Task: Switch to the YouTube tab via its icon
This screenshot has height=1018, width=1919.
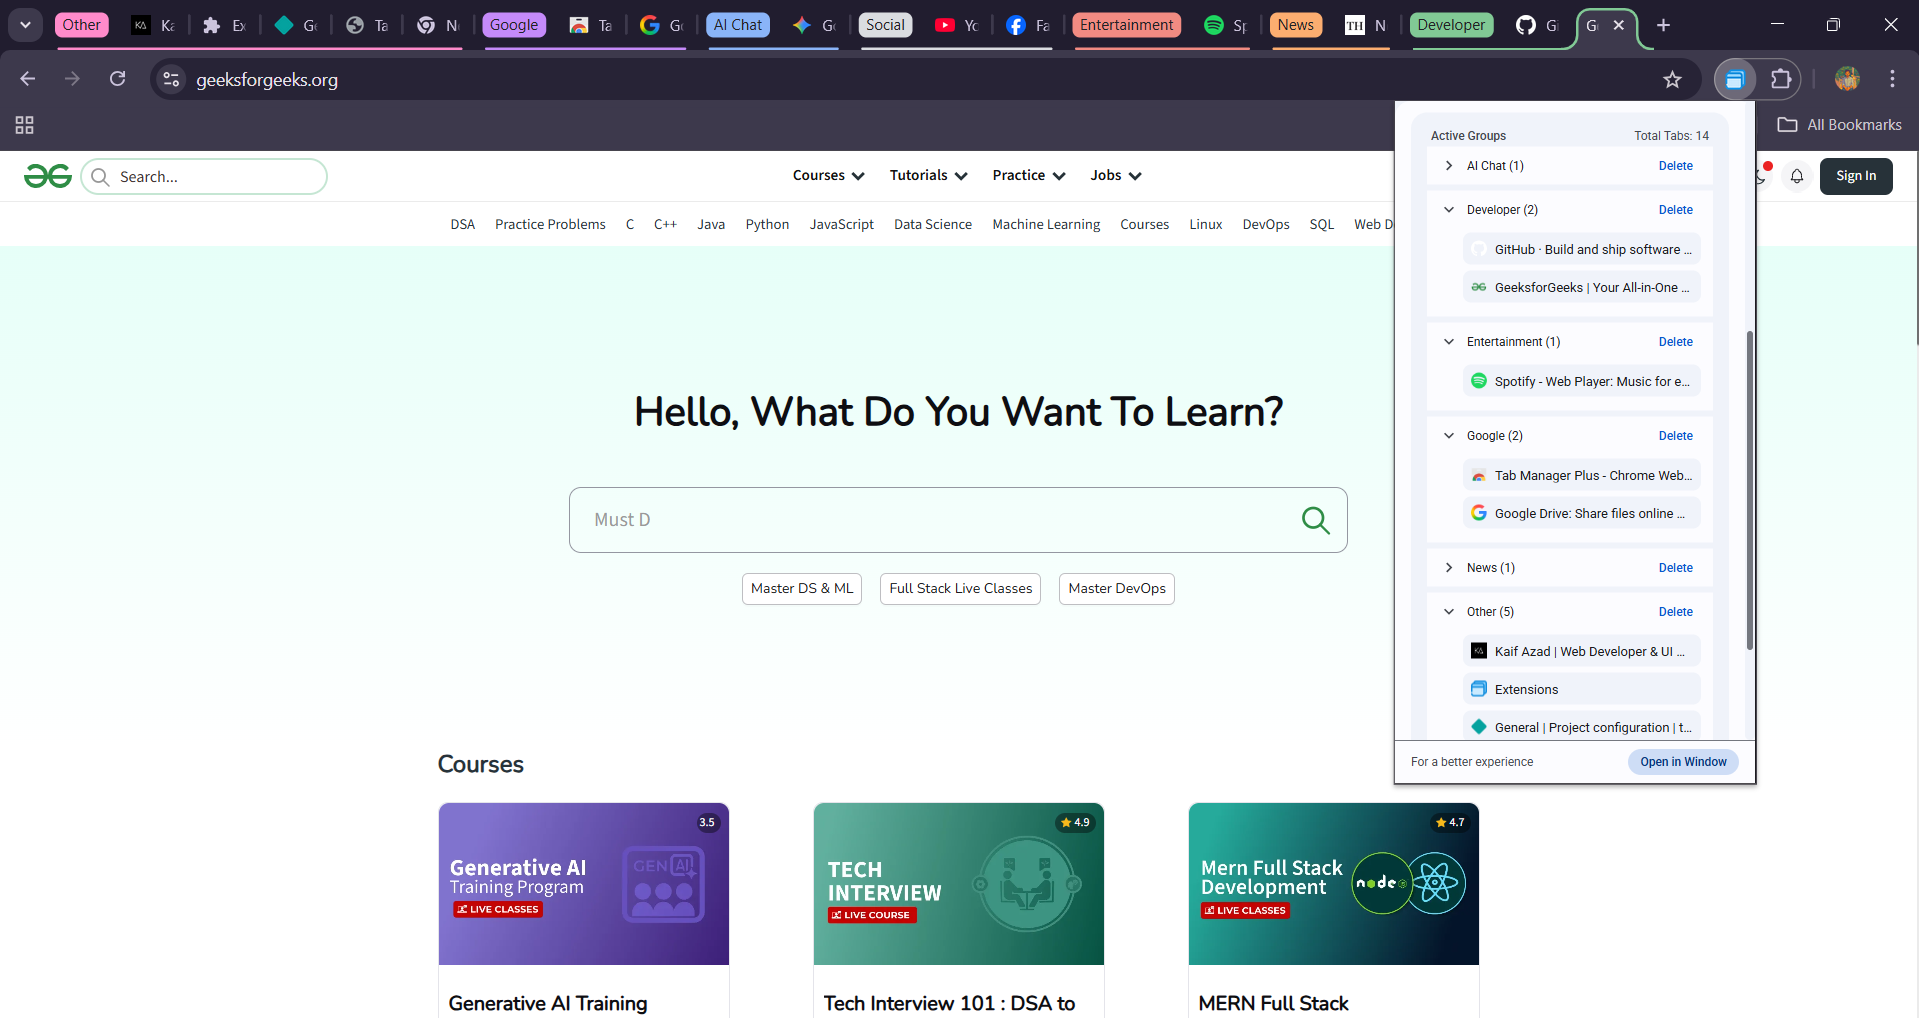Action: (944, 24)
